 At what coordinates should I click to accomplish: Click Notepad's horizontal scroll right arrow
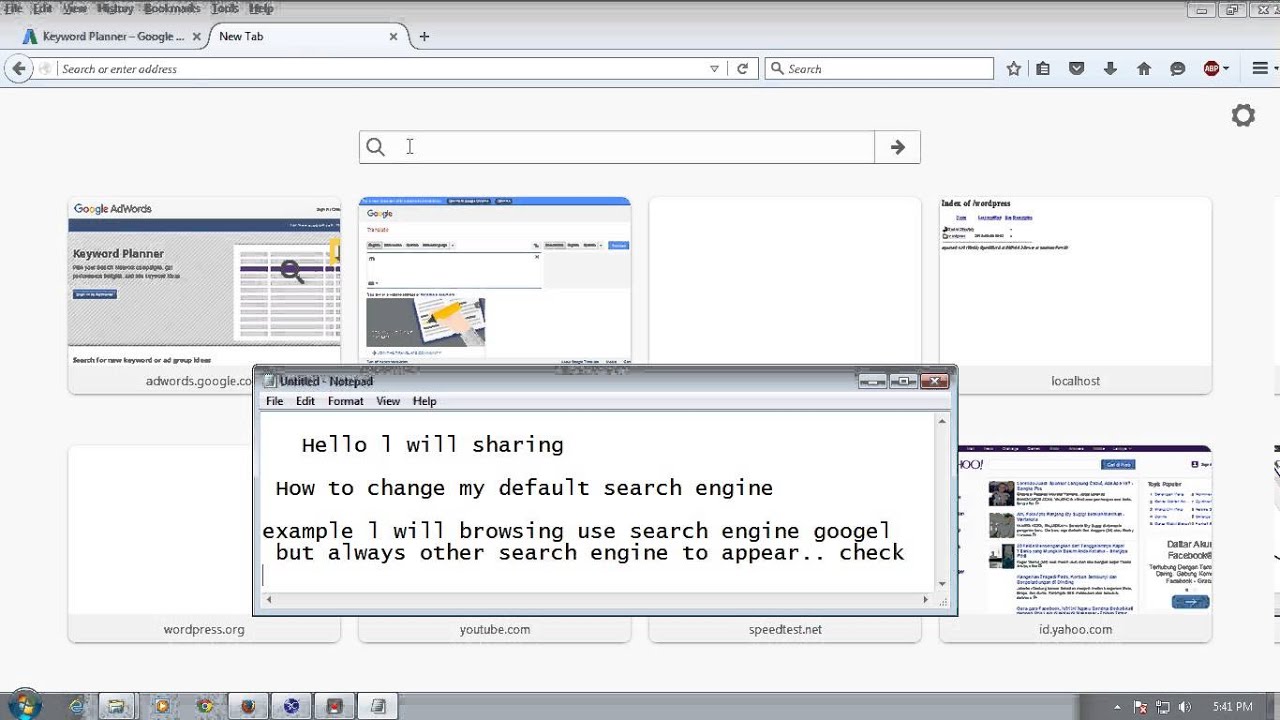[x=925, y=600]
